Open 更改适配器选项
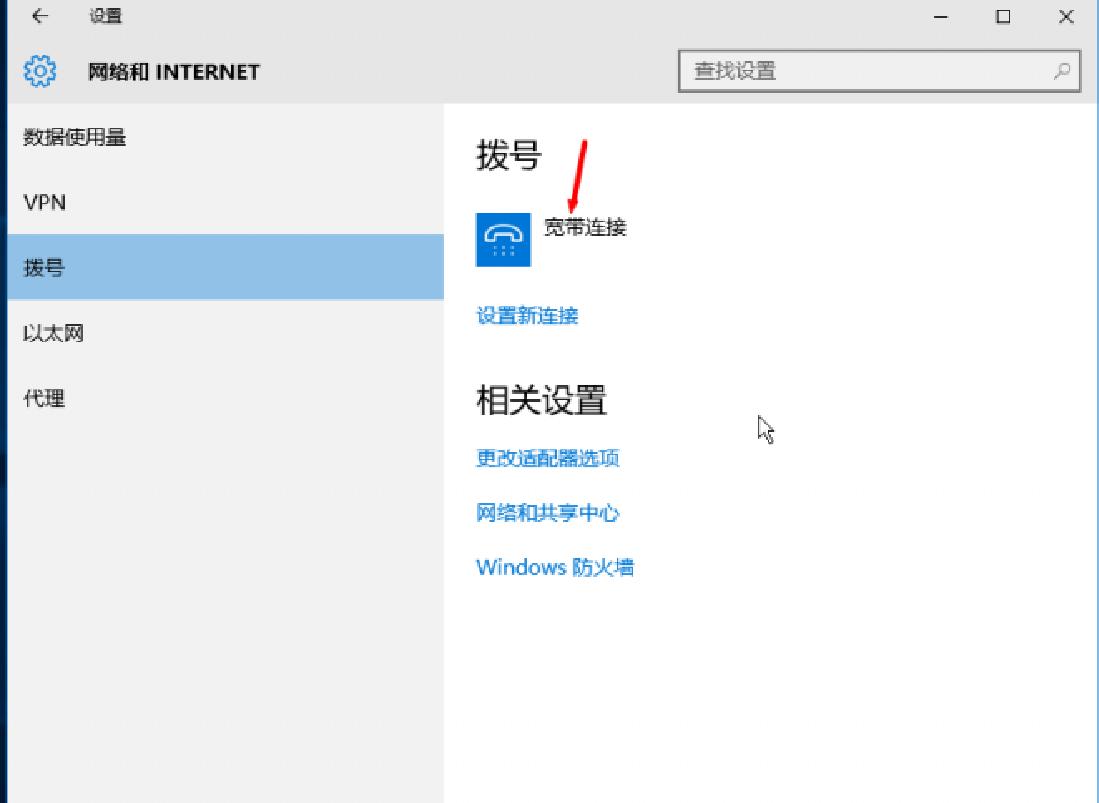1099x803 pixels. point(547,458)
